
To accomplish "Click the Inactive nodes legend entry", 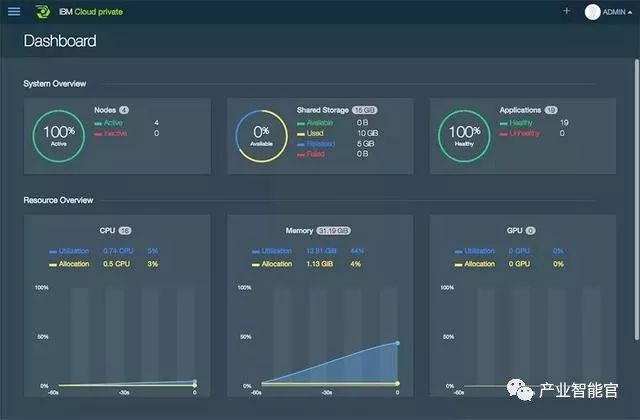I will [111, 133].
